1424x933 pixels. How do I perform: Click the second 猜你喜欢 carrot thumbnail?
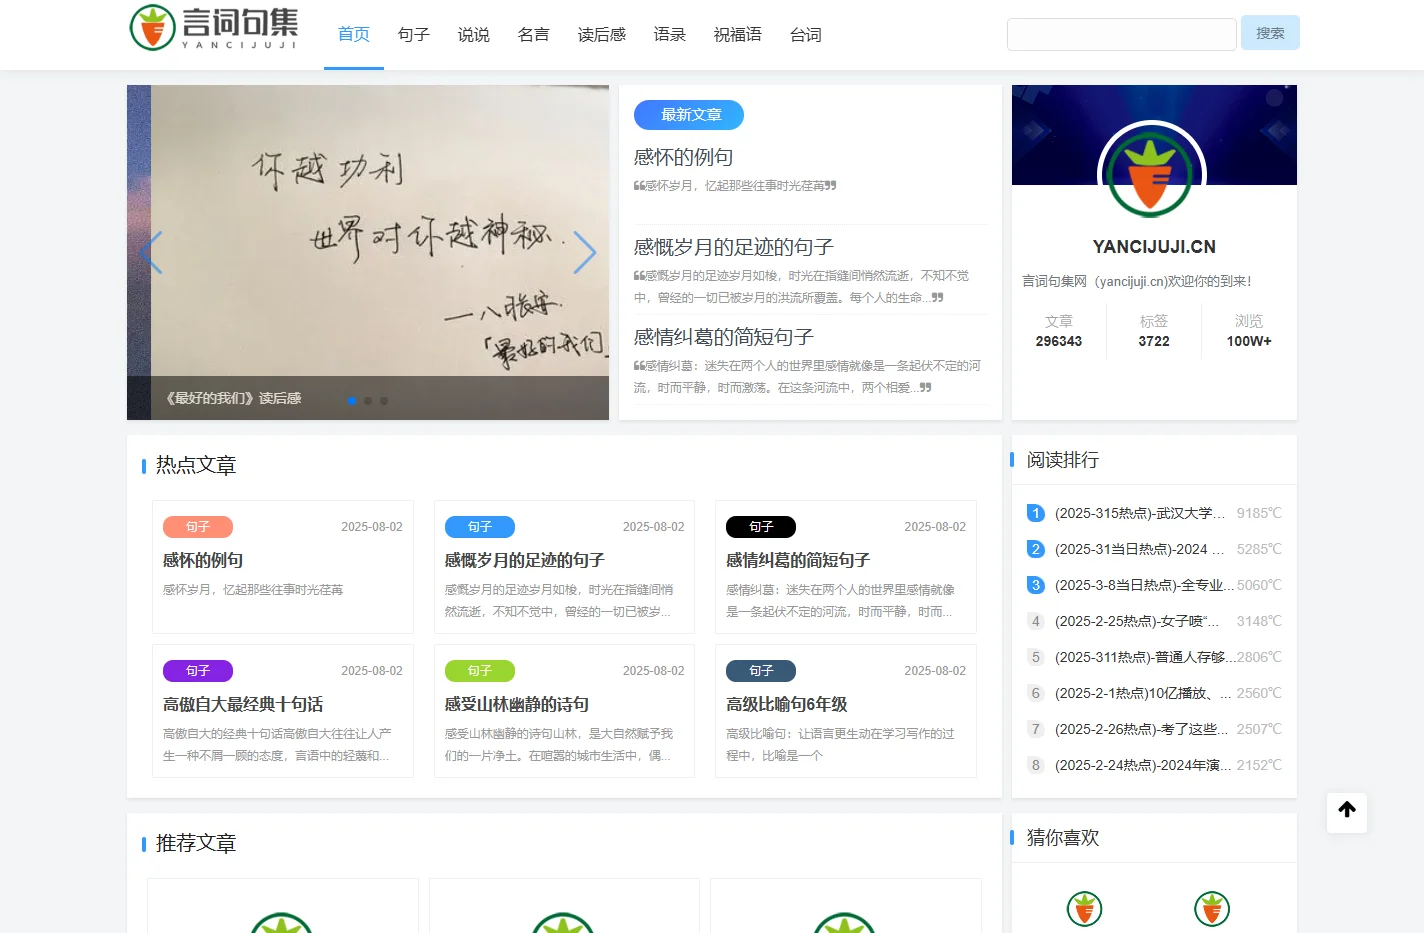(1212, 908)
